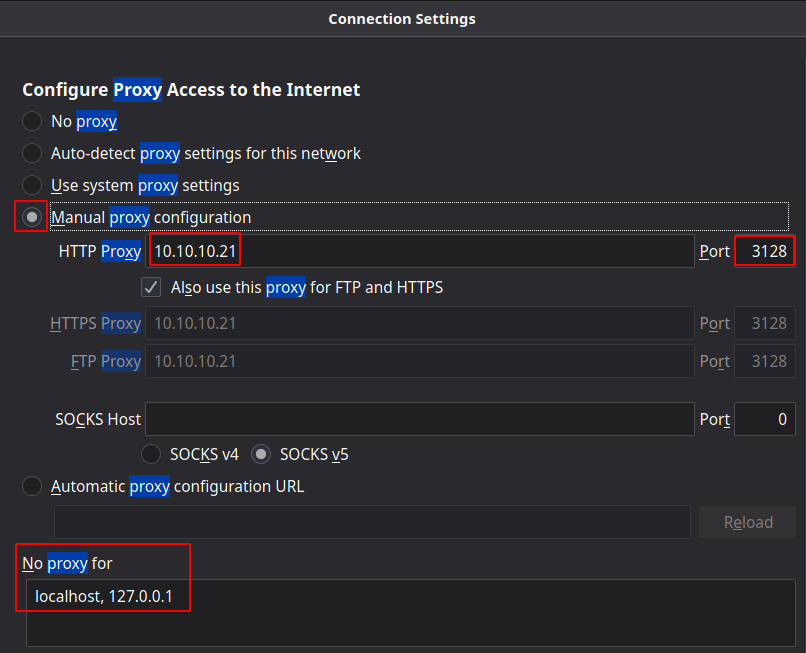Screen dimensions: 806x653
Task: Select the SOCKS v4 radio button
Action: [151, 454]
